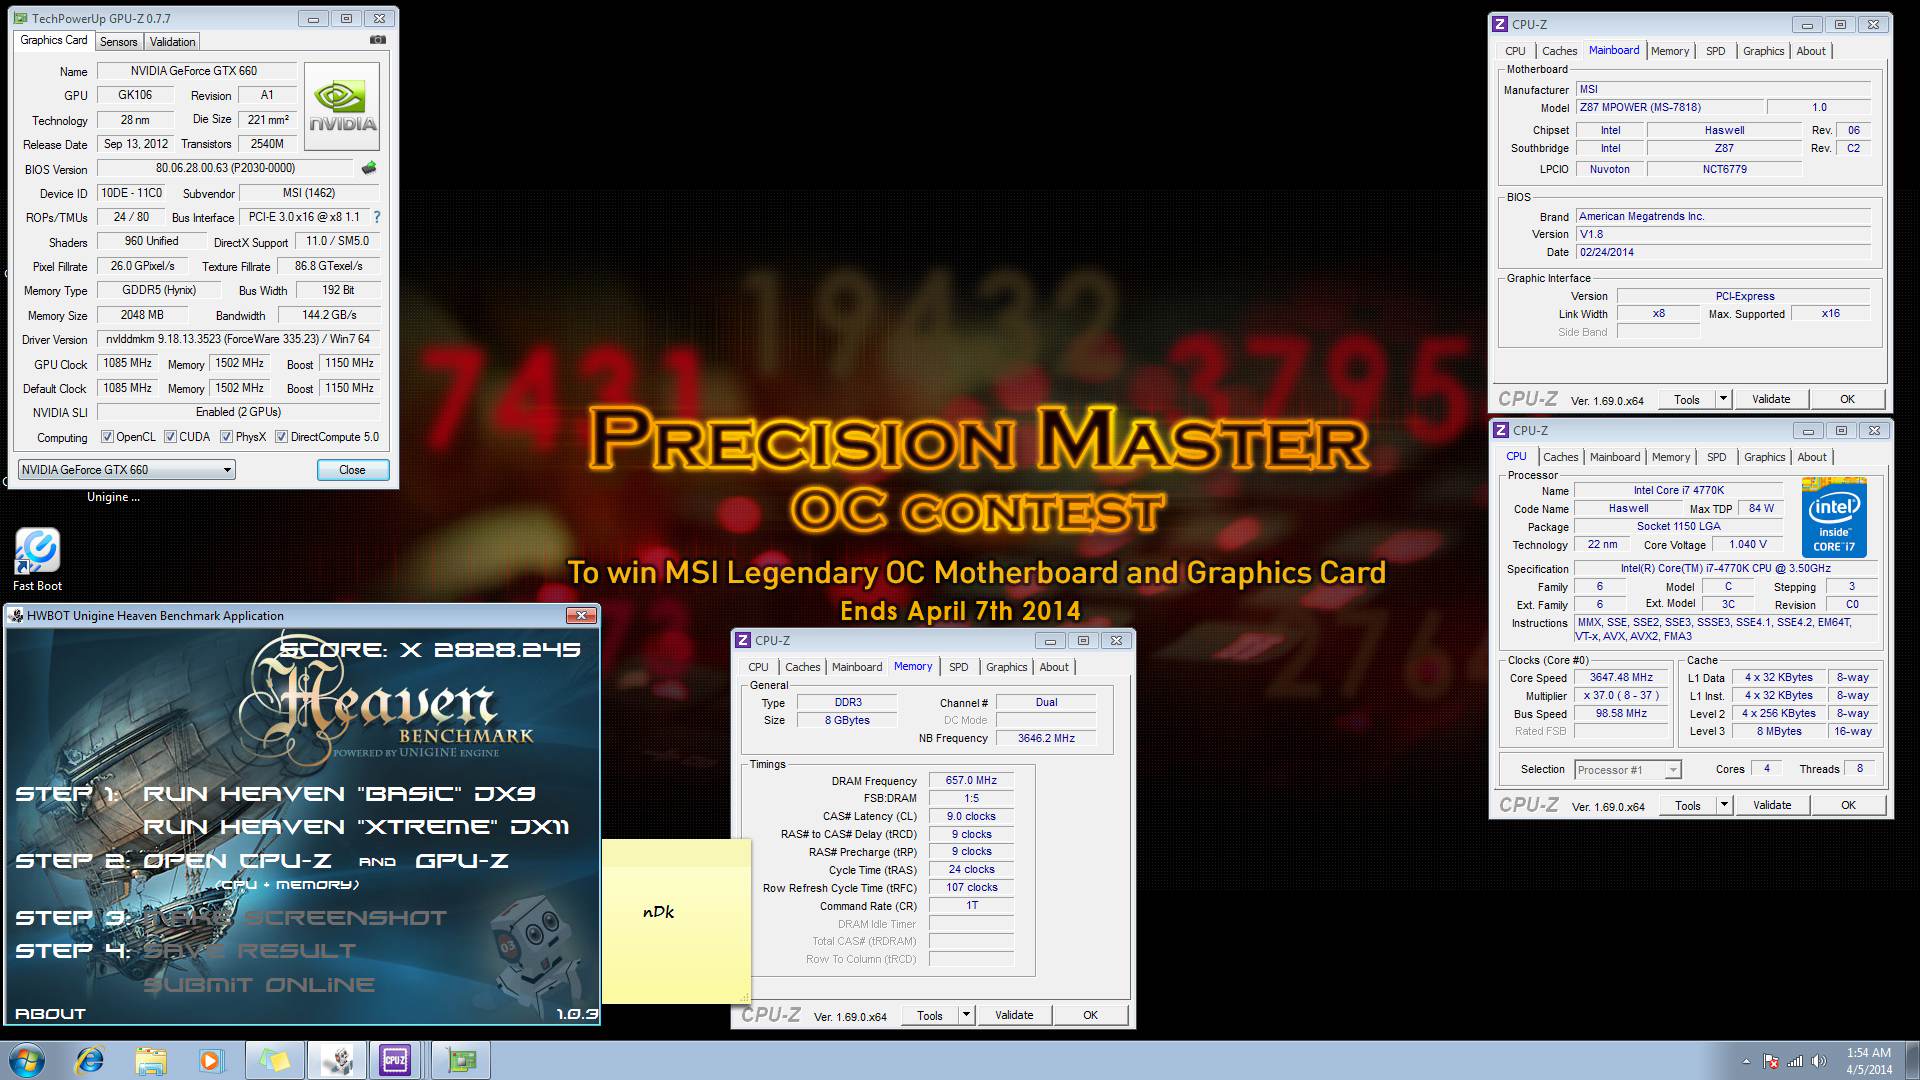Click the Close button in GPU-Z

coord(352,470)
